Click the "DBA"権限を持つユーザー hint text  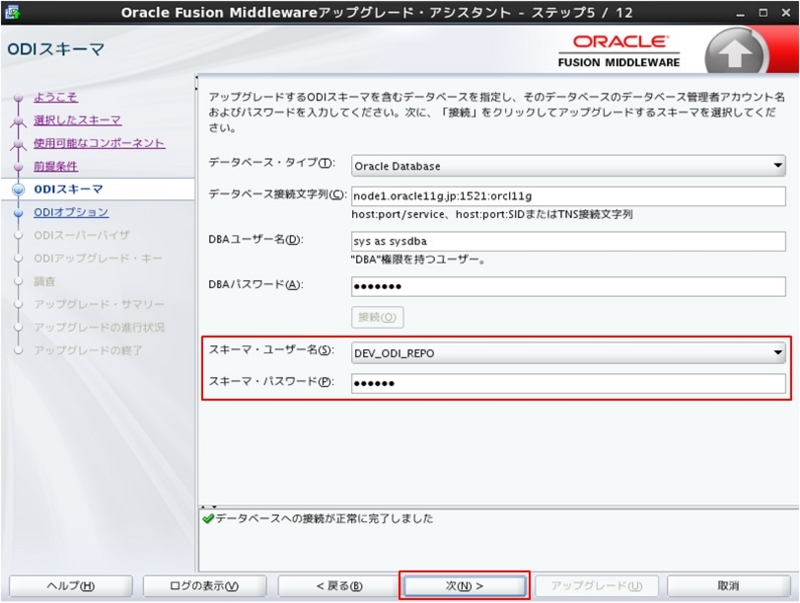coord(418,260)
